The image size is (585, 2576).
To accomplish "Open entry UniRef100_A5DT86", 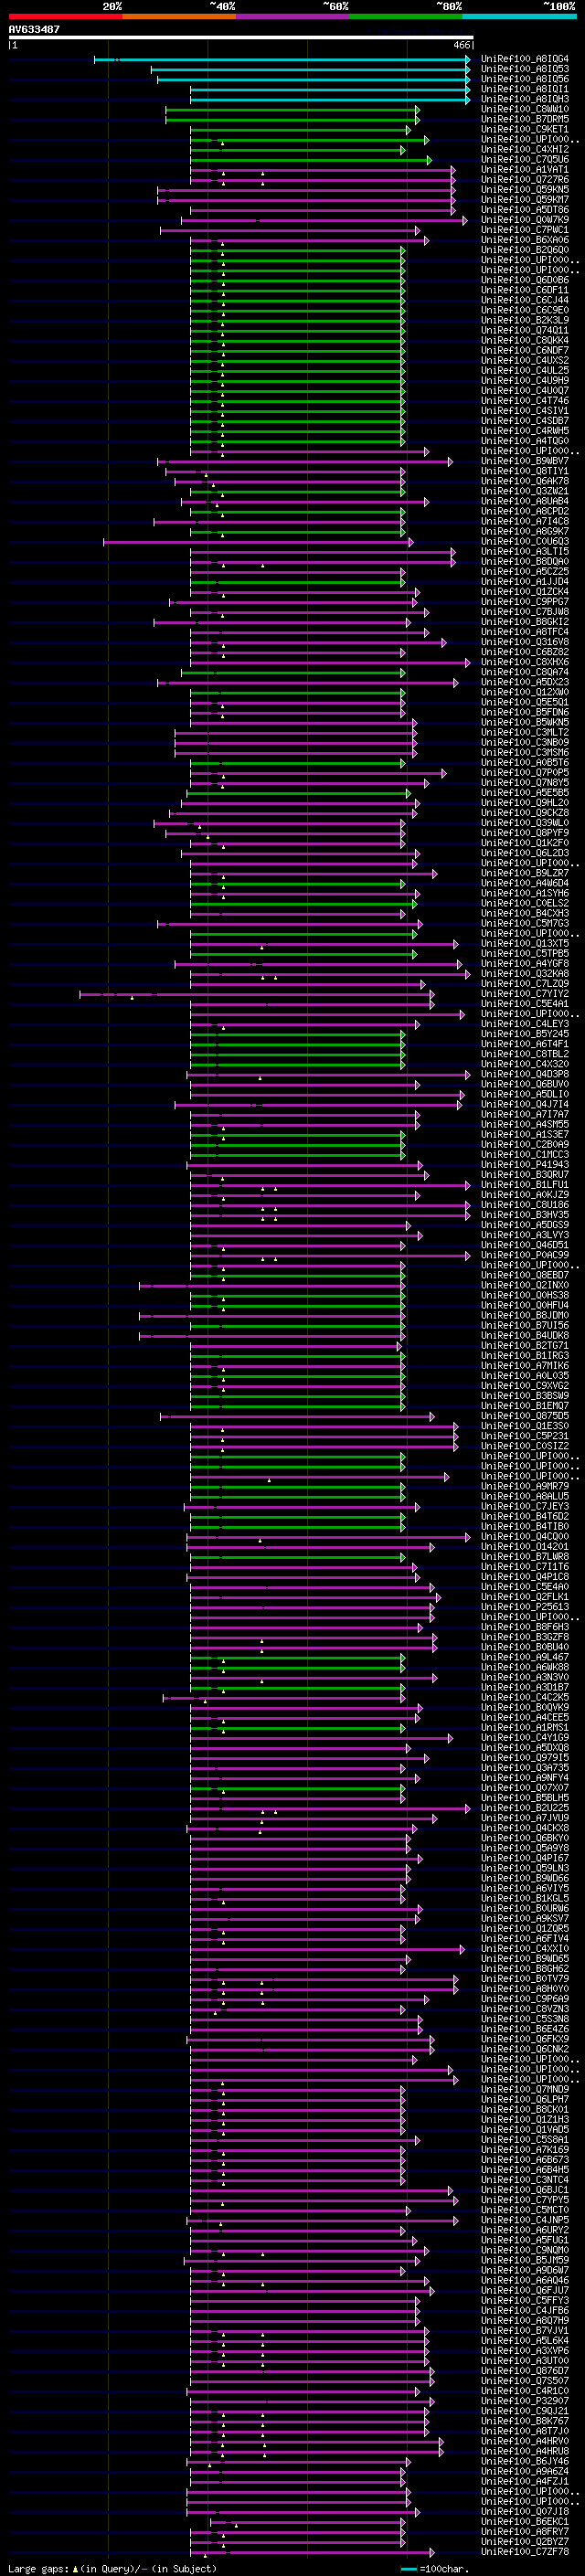I will (525, 210).
